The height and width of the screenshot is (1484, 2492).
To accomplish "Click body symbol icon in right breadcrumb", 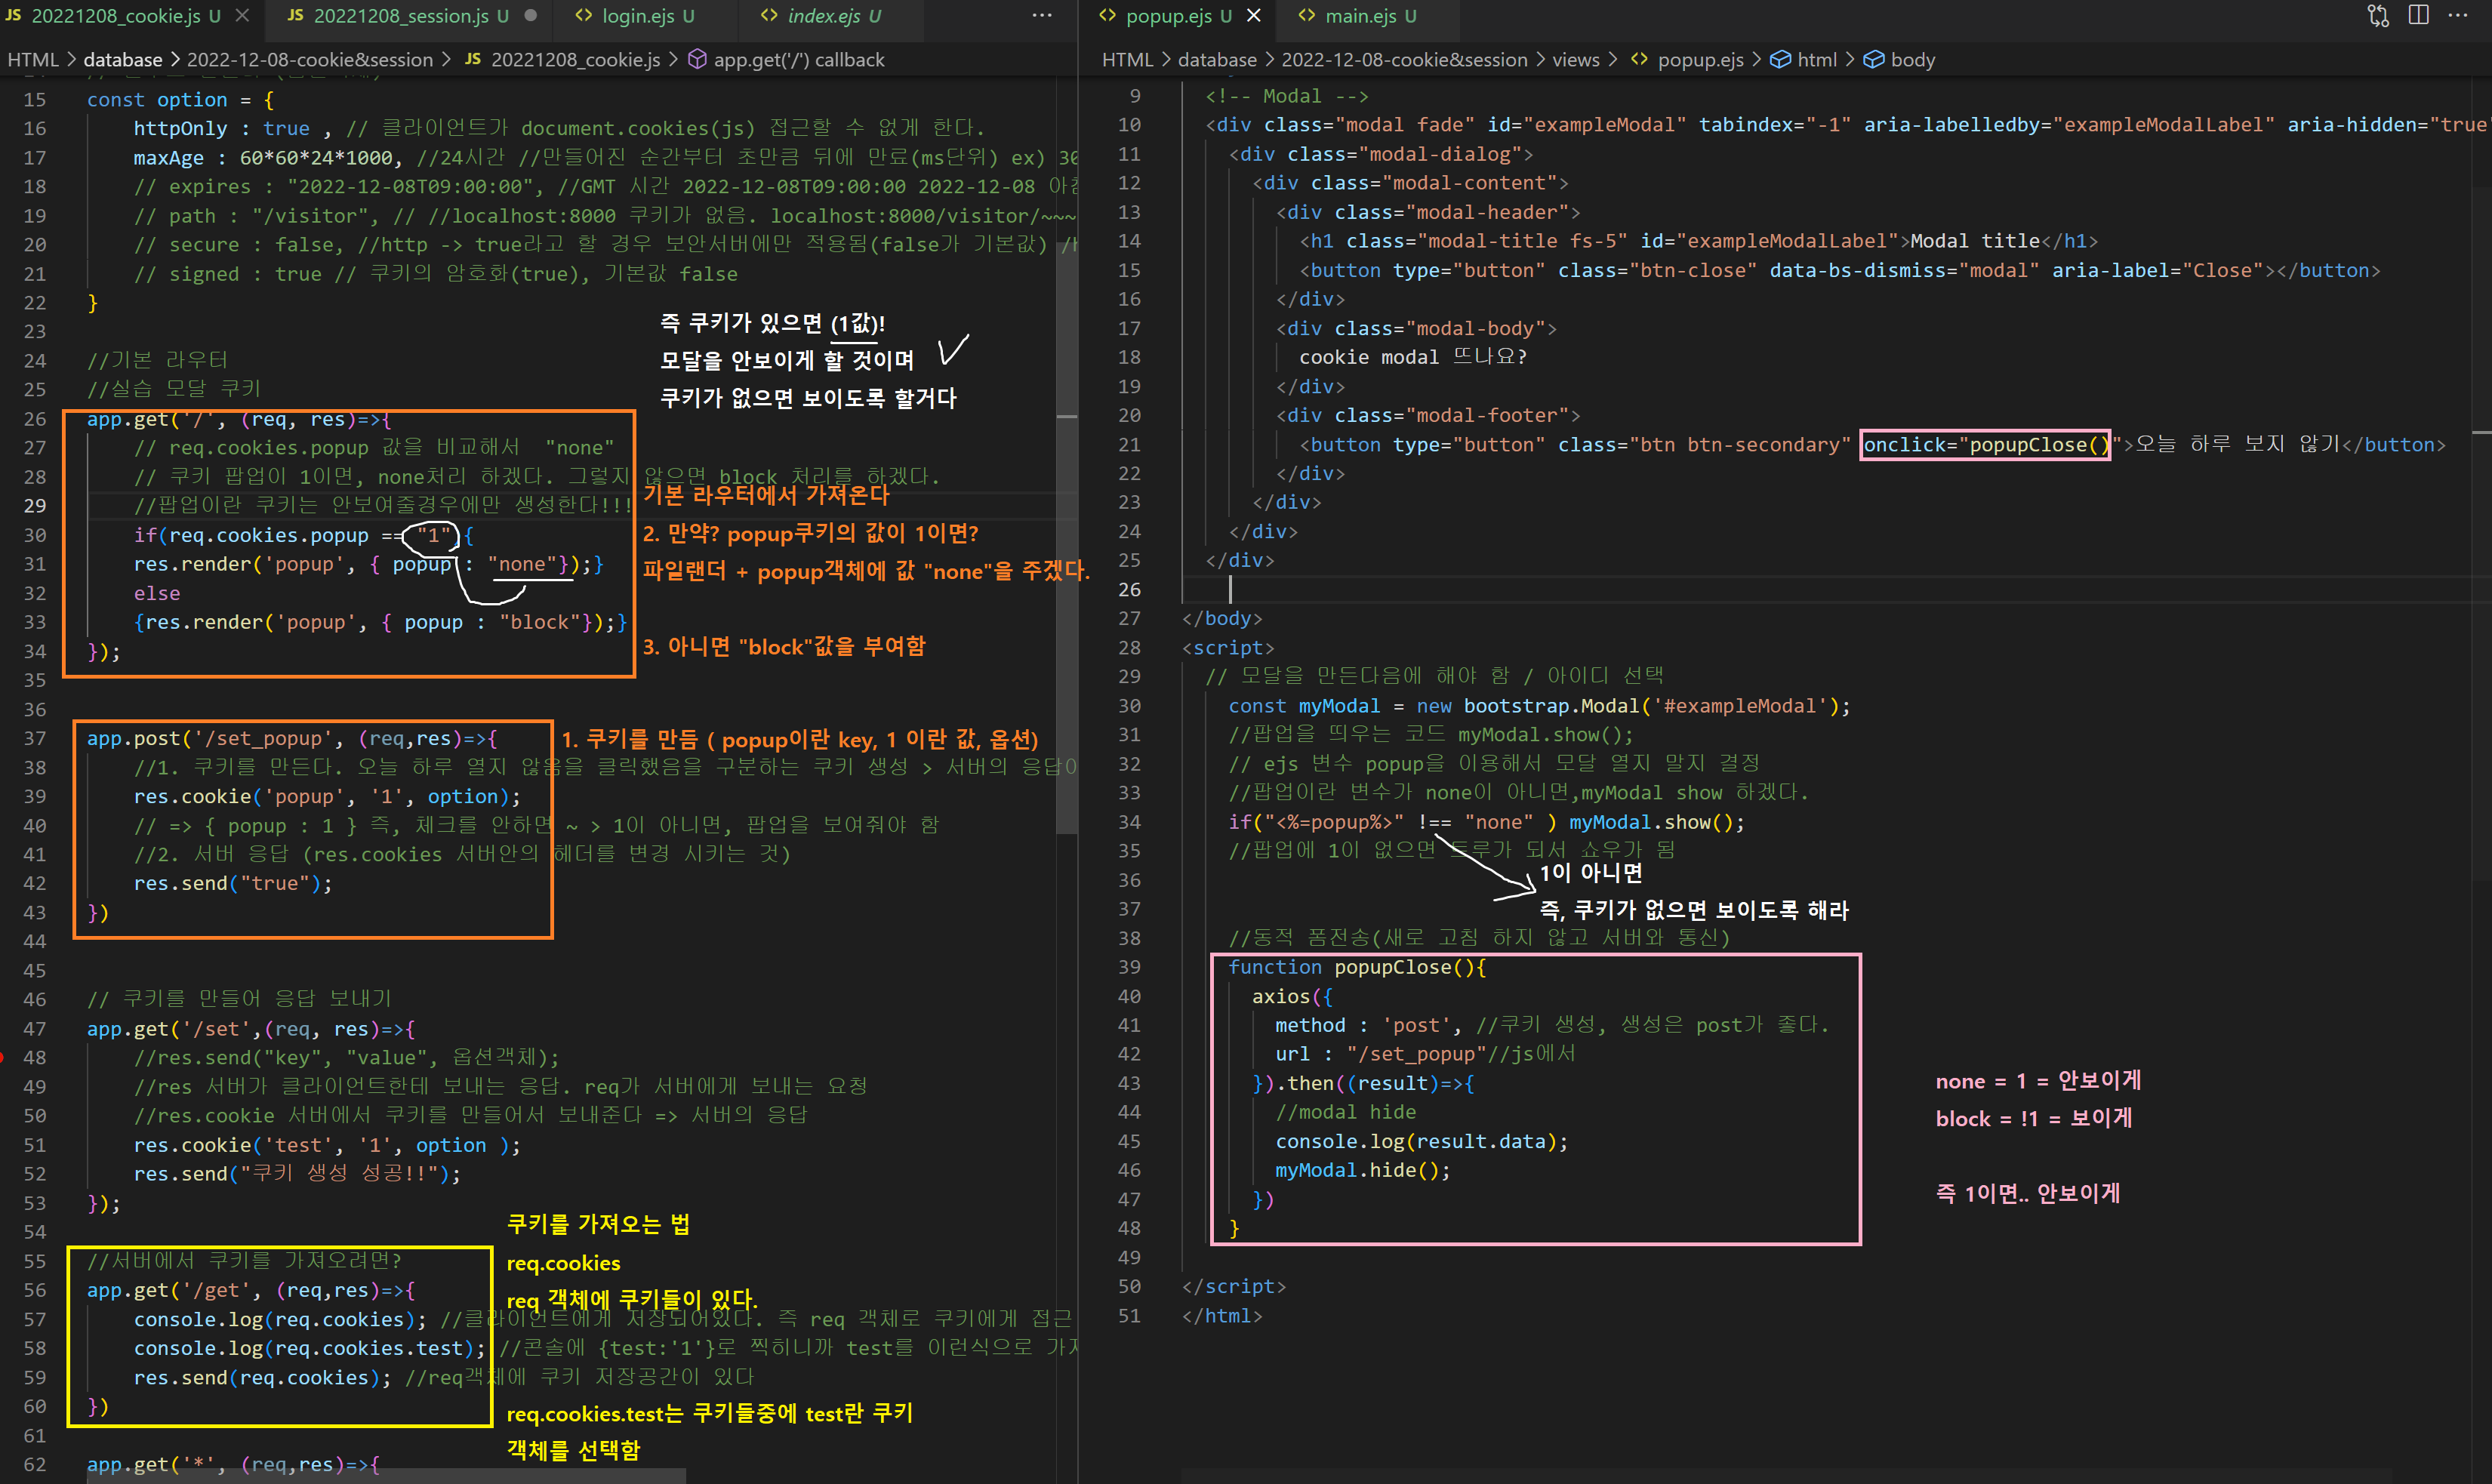I will 1874,60.
